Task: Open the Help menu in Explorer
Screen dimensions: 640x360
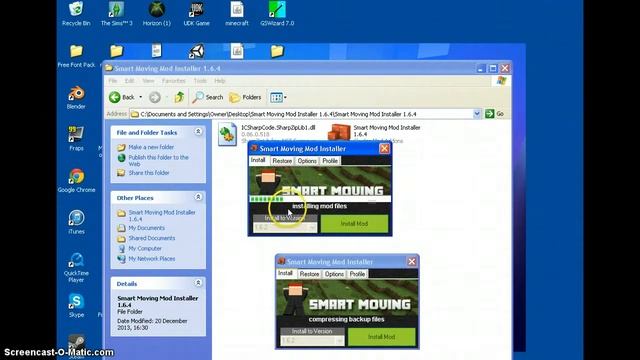Action: click(220, 81)
